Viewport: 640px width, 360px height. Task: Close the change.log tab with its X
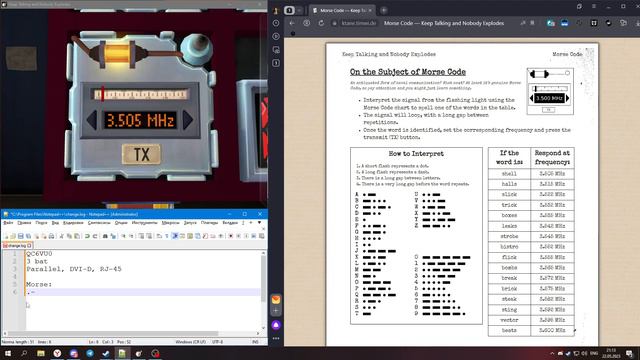click(x=29, y=246)
